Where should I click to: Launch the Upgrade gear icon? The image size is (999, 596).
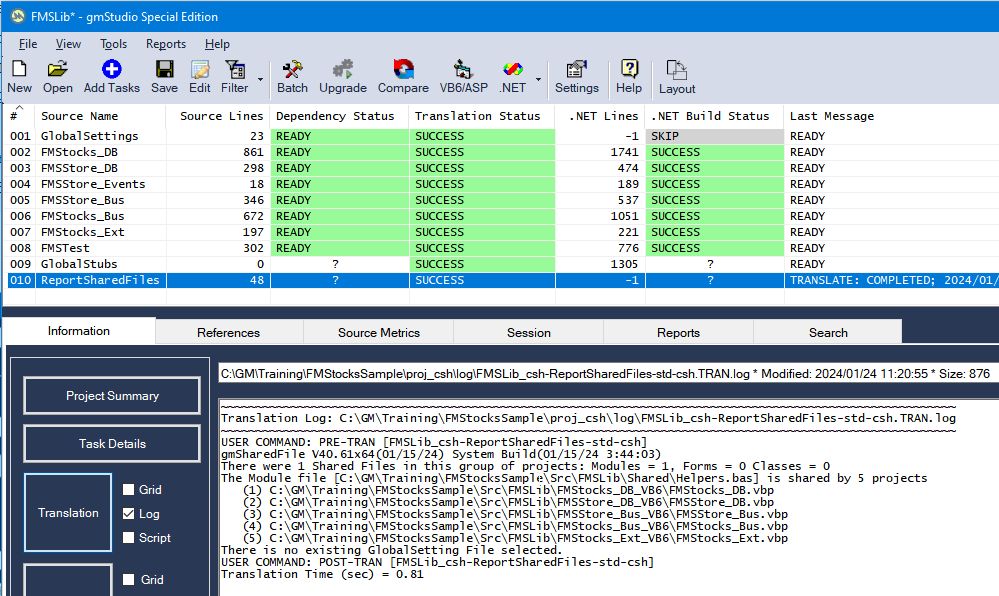coord(343,70)
